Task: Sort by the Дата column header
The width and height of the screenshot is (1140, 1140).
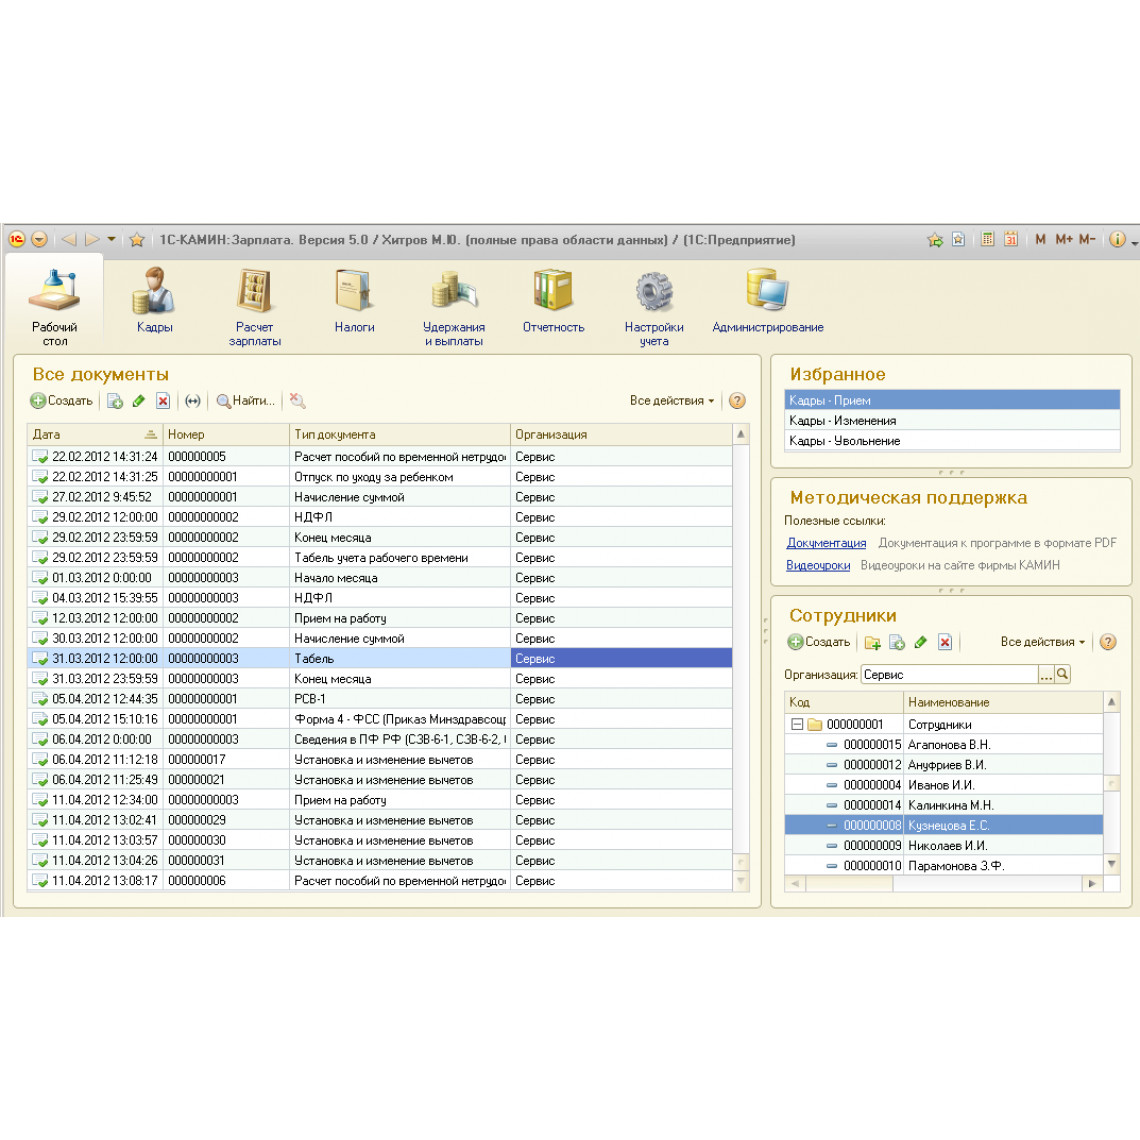Action: pos(95,434)
